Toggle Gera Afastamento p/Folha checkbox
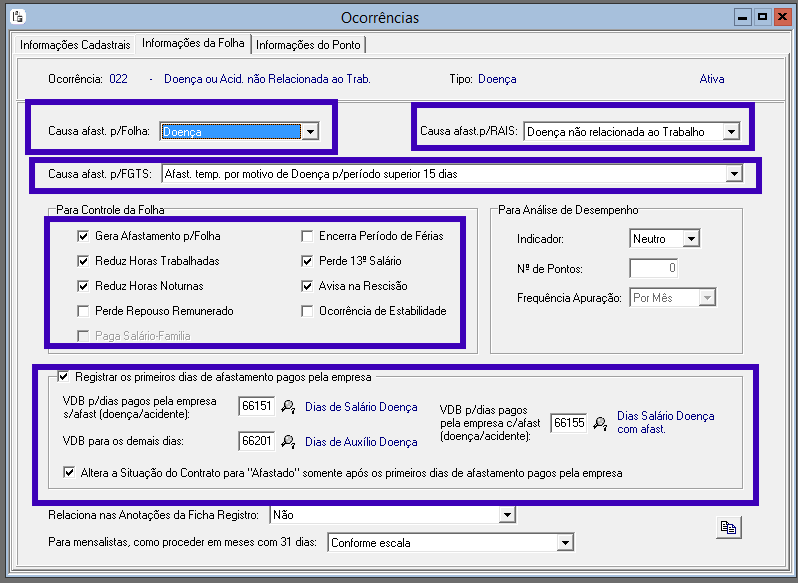Viewport: 798px width, 583px height. tap(84, 236)
